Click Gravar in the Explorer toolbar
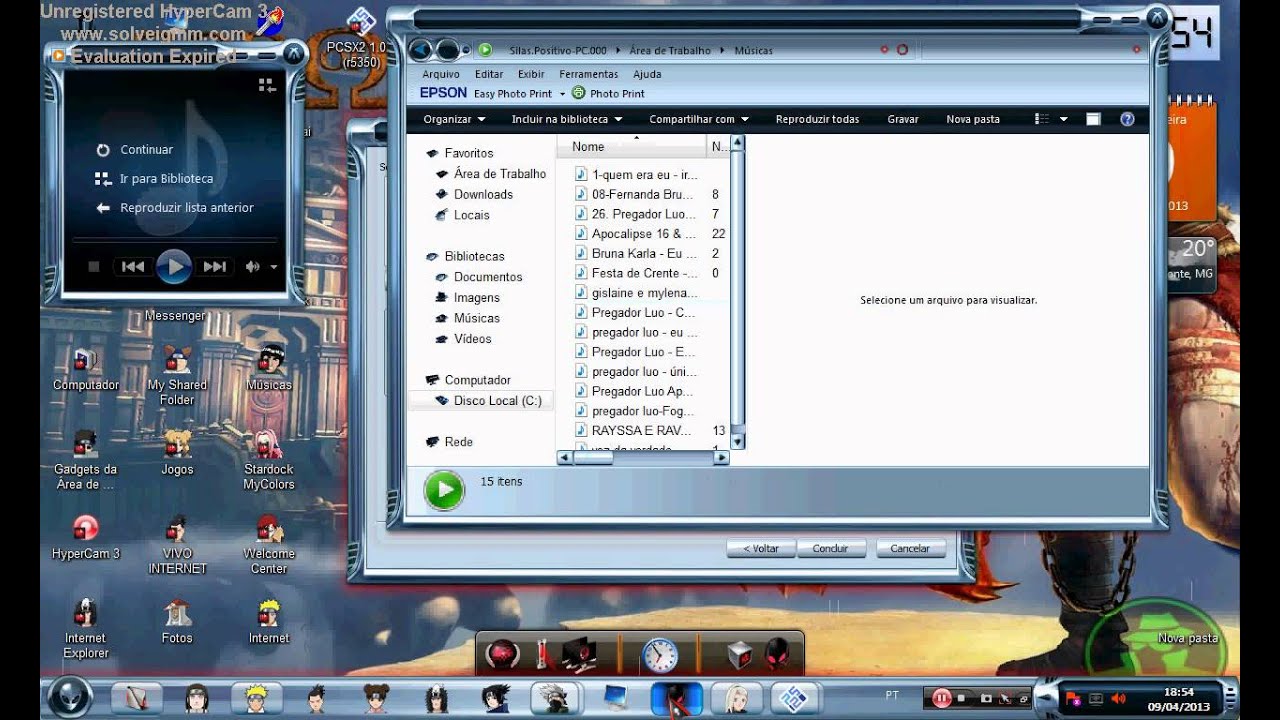This screenshot has width=1280, height=720. point(903,119)
